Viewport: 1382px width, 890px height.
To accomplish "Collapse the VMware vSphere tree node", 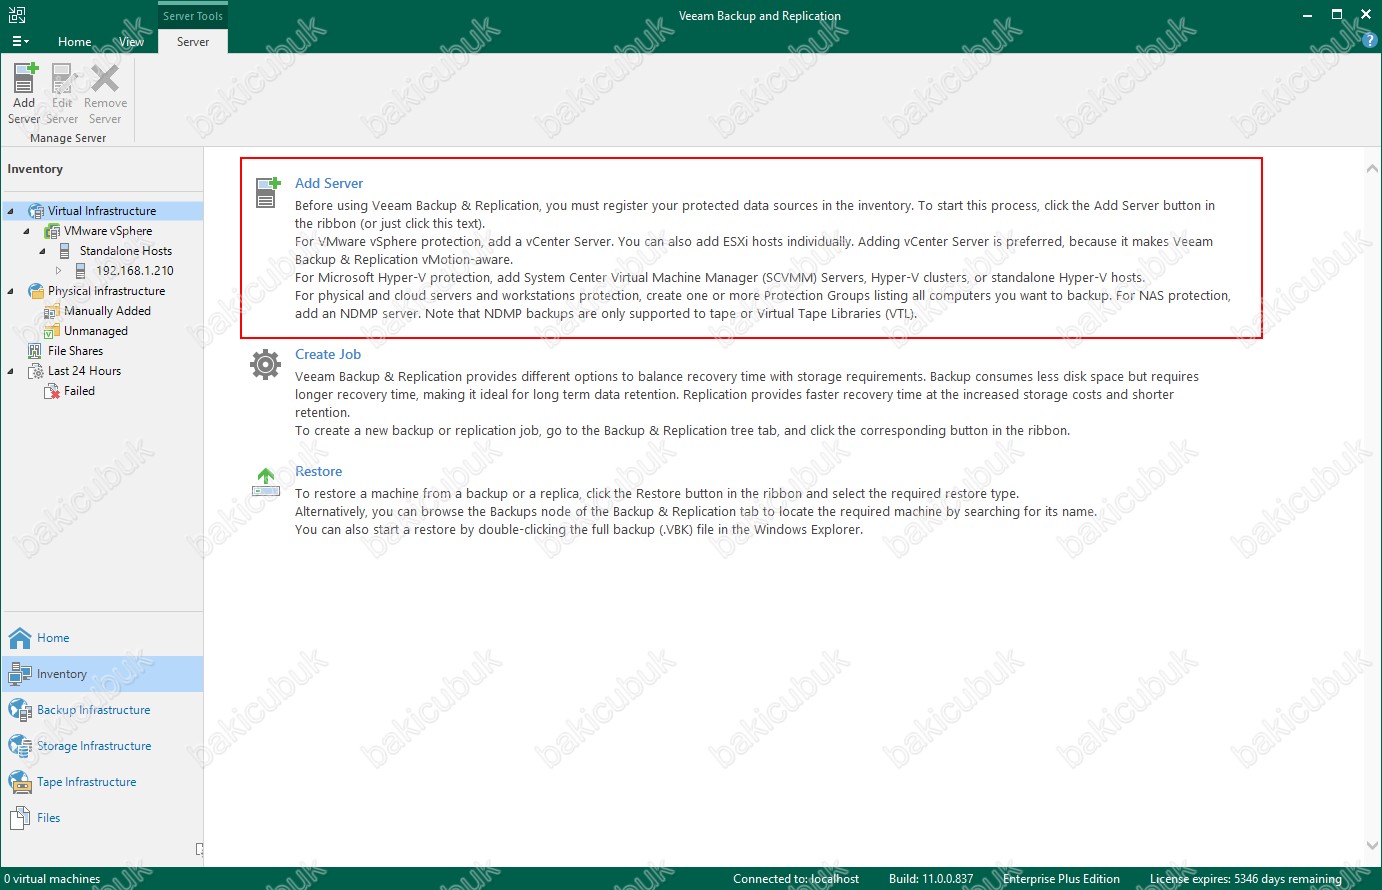I will pos(27,231).
